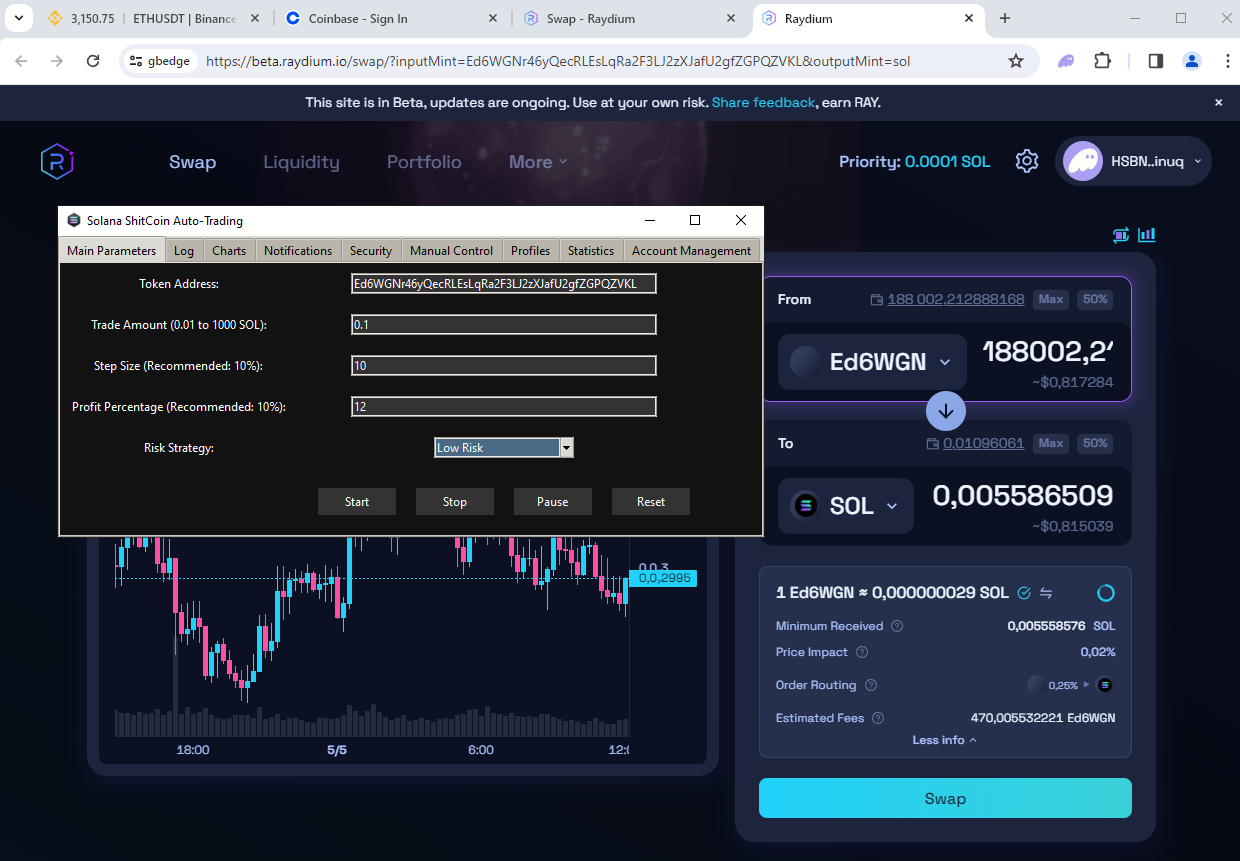Click the arrow to reverse swap direction
1240x861 pixels.
pos(946,411)
